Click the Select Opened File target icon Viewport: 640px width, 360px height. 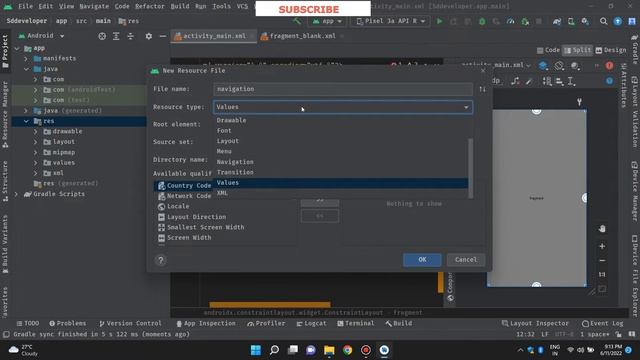pos(102,36)
